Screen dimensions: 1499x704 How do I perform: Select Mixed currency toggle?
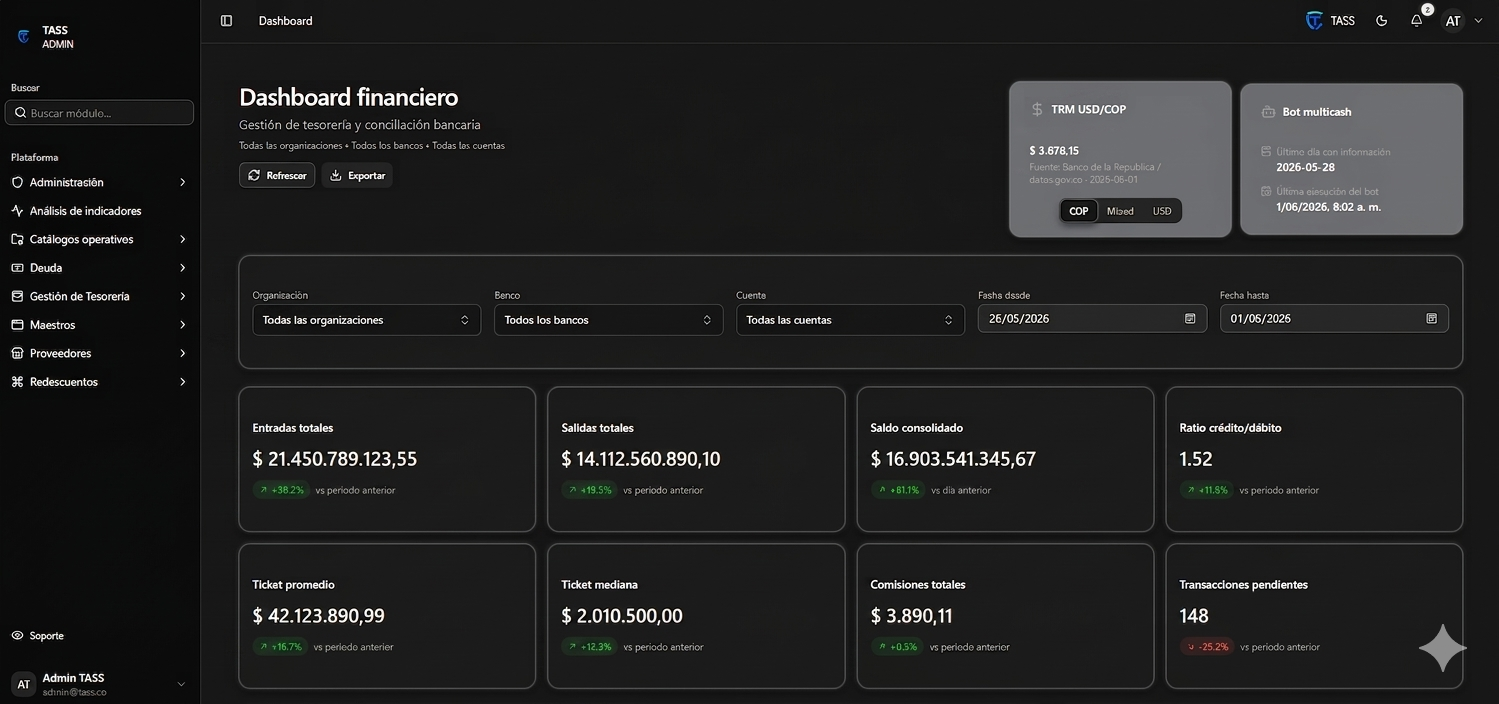point(1120,211)
